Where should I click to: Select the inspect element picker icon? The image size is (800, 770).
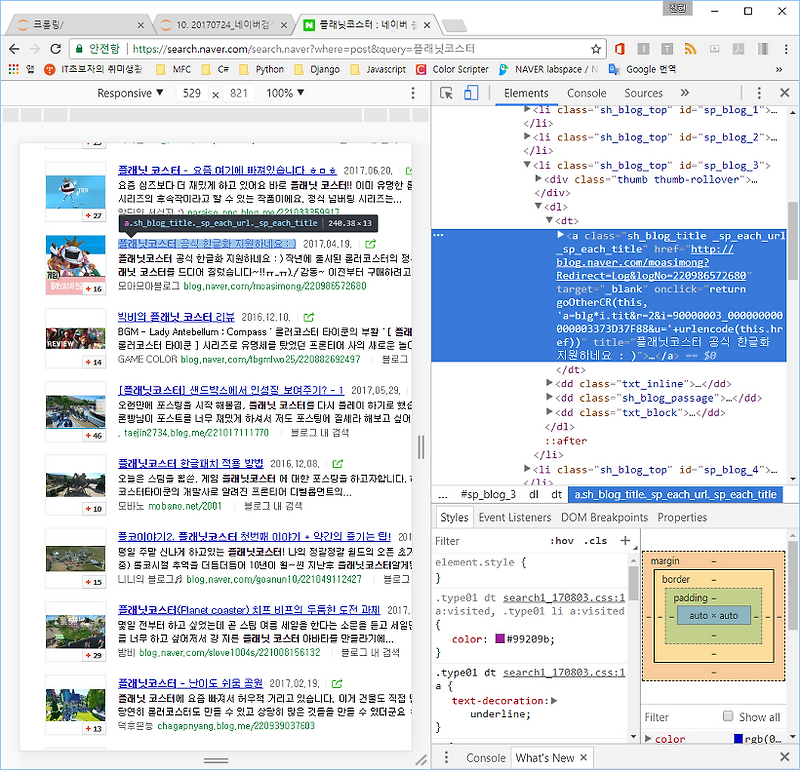(x=446, y=93)
